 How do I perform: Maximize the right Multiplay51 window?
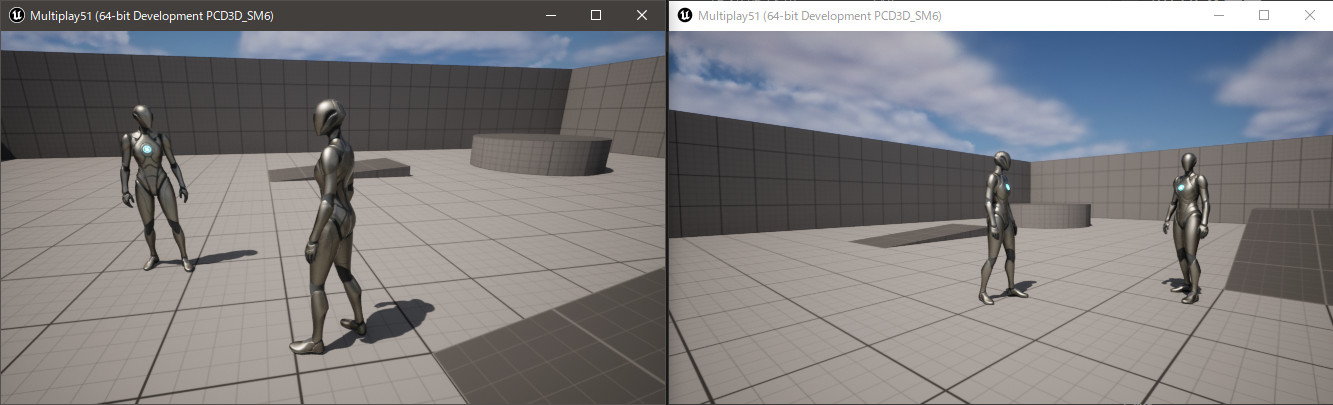click(1264, 15)
